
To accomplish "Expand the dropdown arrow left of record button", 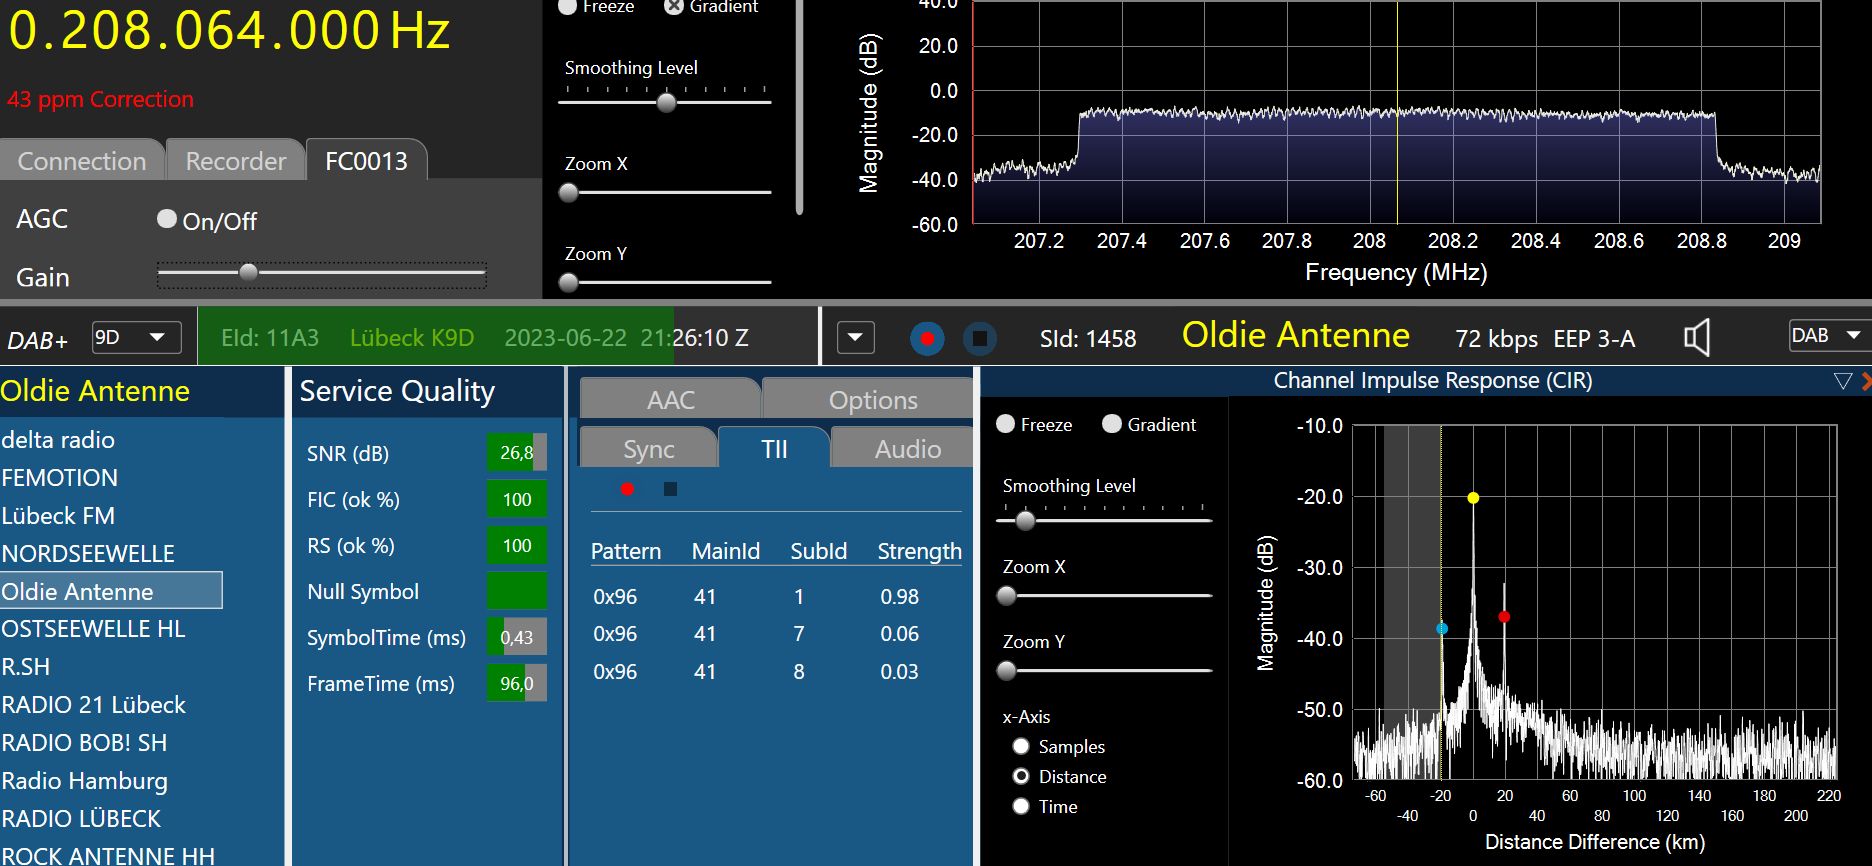I will (855, 338).
